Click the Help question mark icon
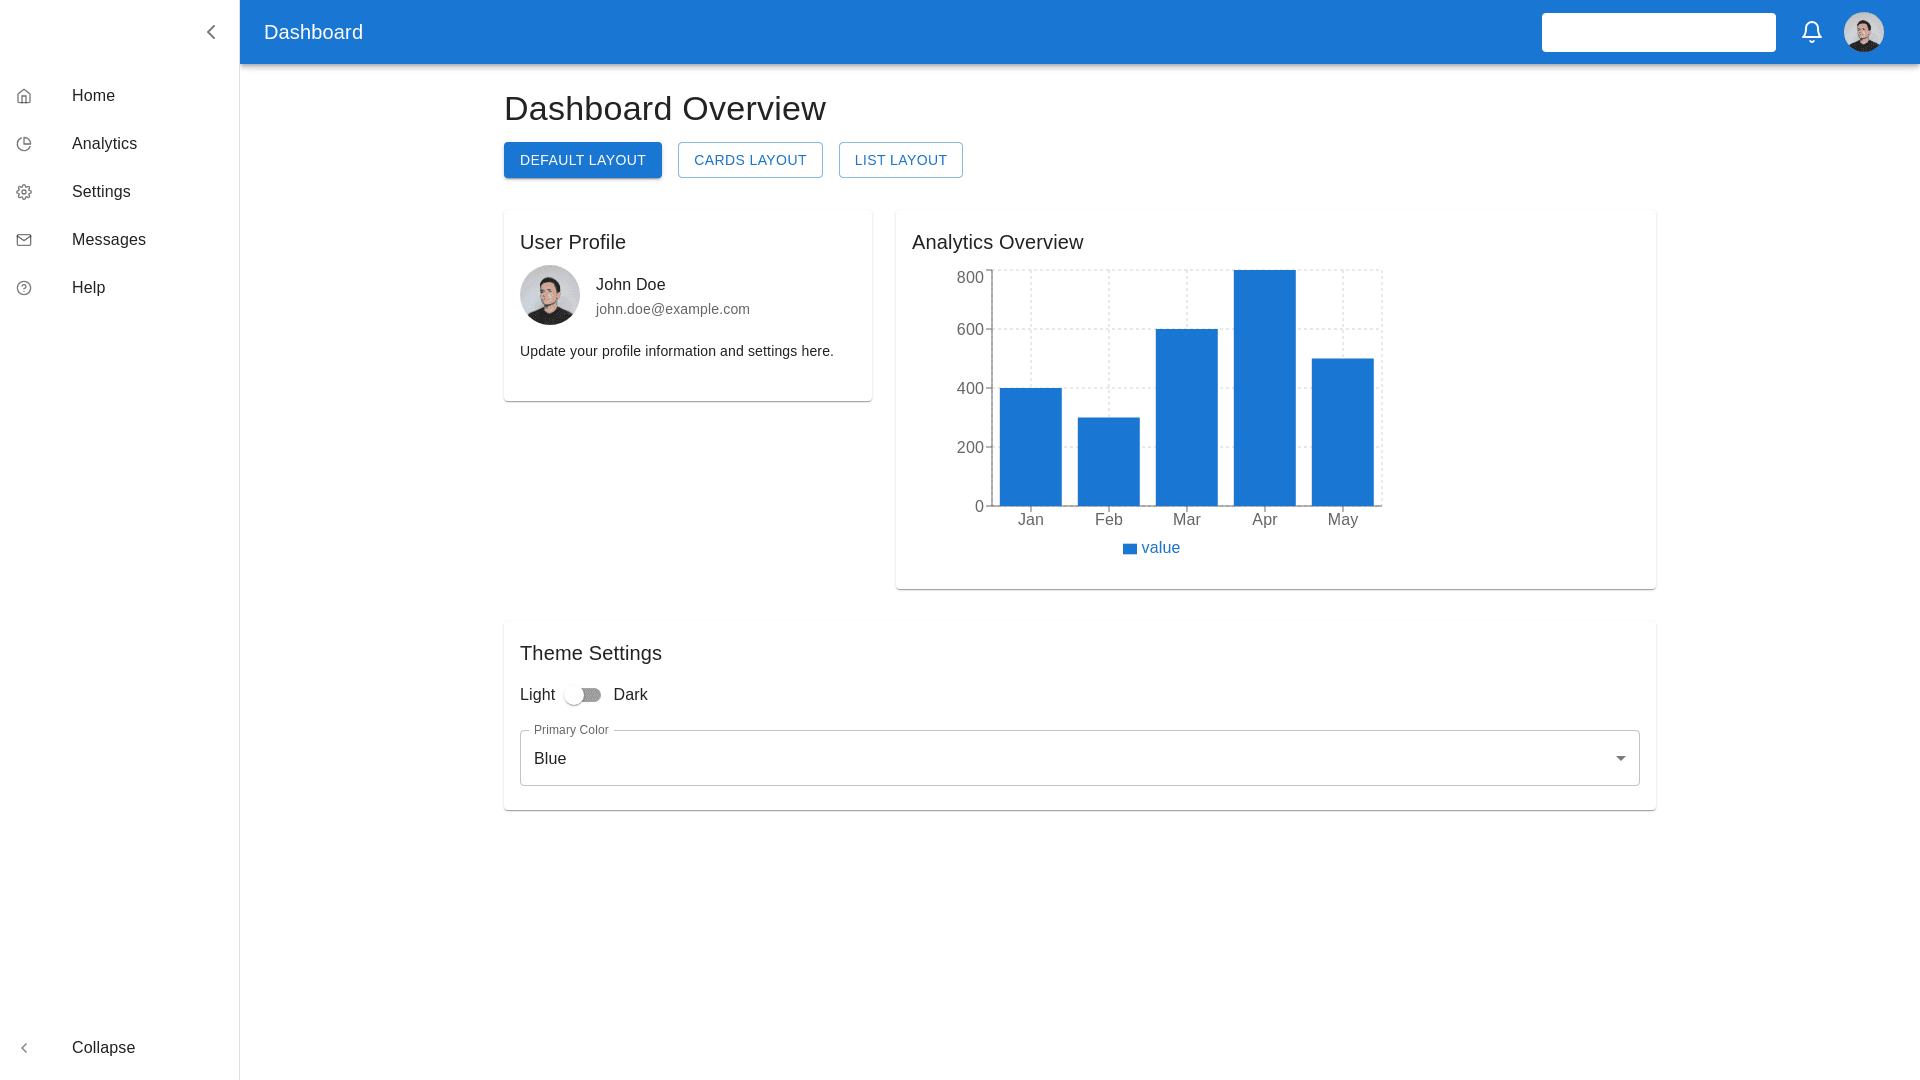Viewport: 1920px width, 1080px height. click(x=24, y=288)
